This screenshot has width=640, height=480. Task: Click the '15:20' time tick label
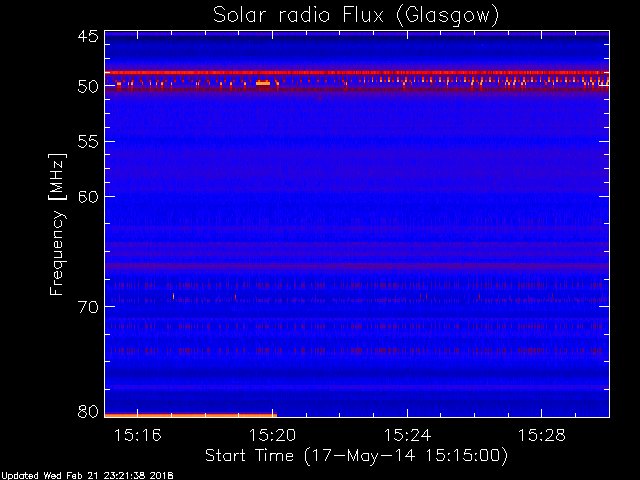272,435
